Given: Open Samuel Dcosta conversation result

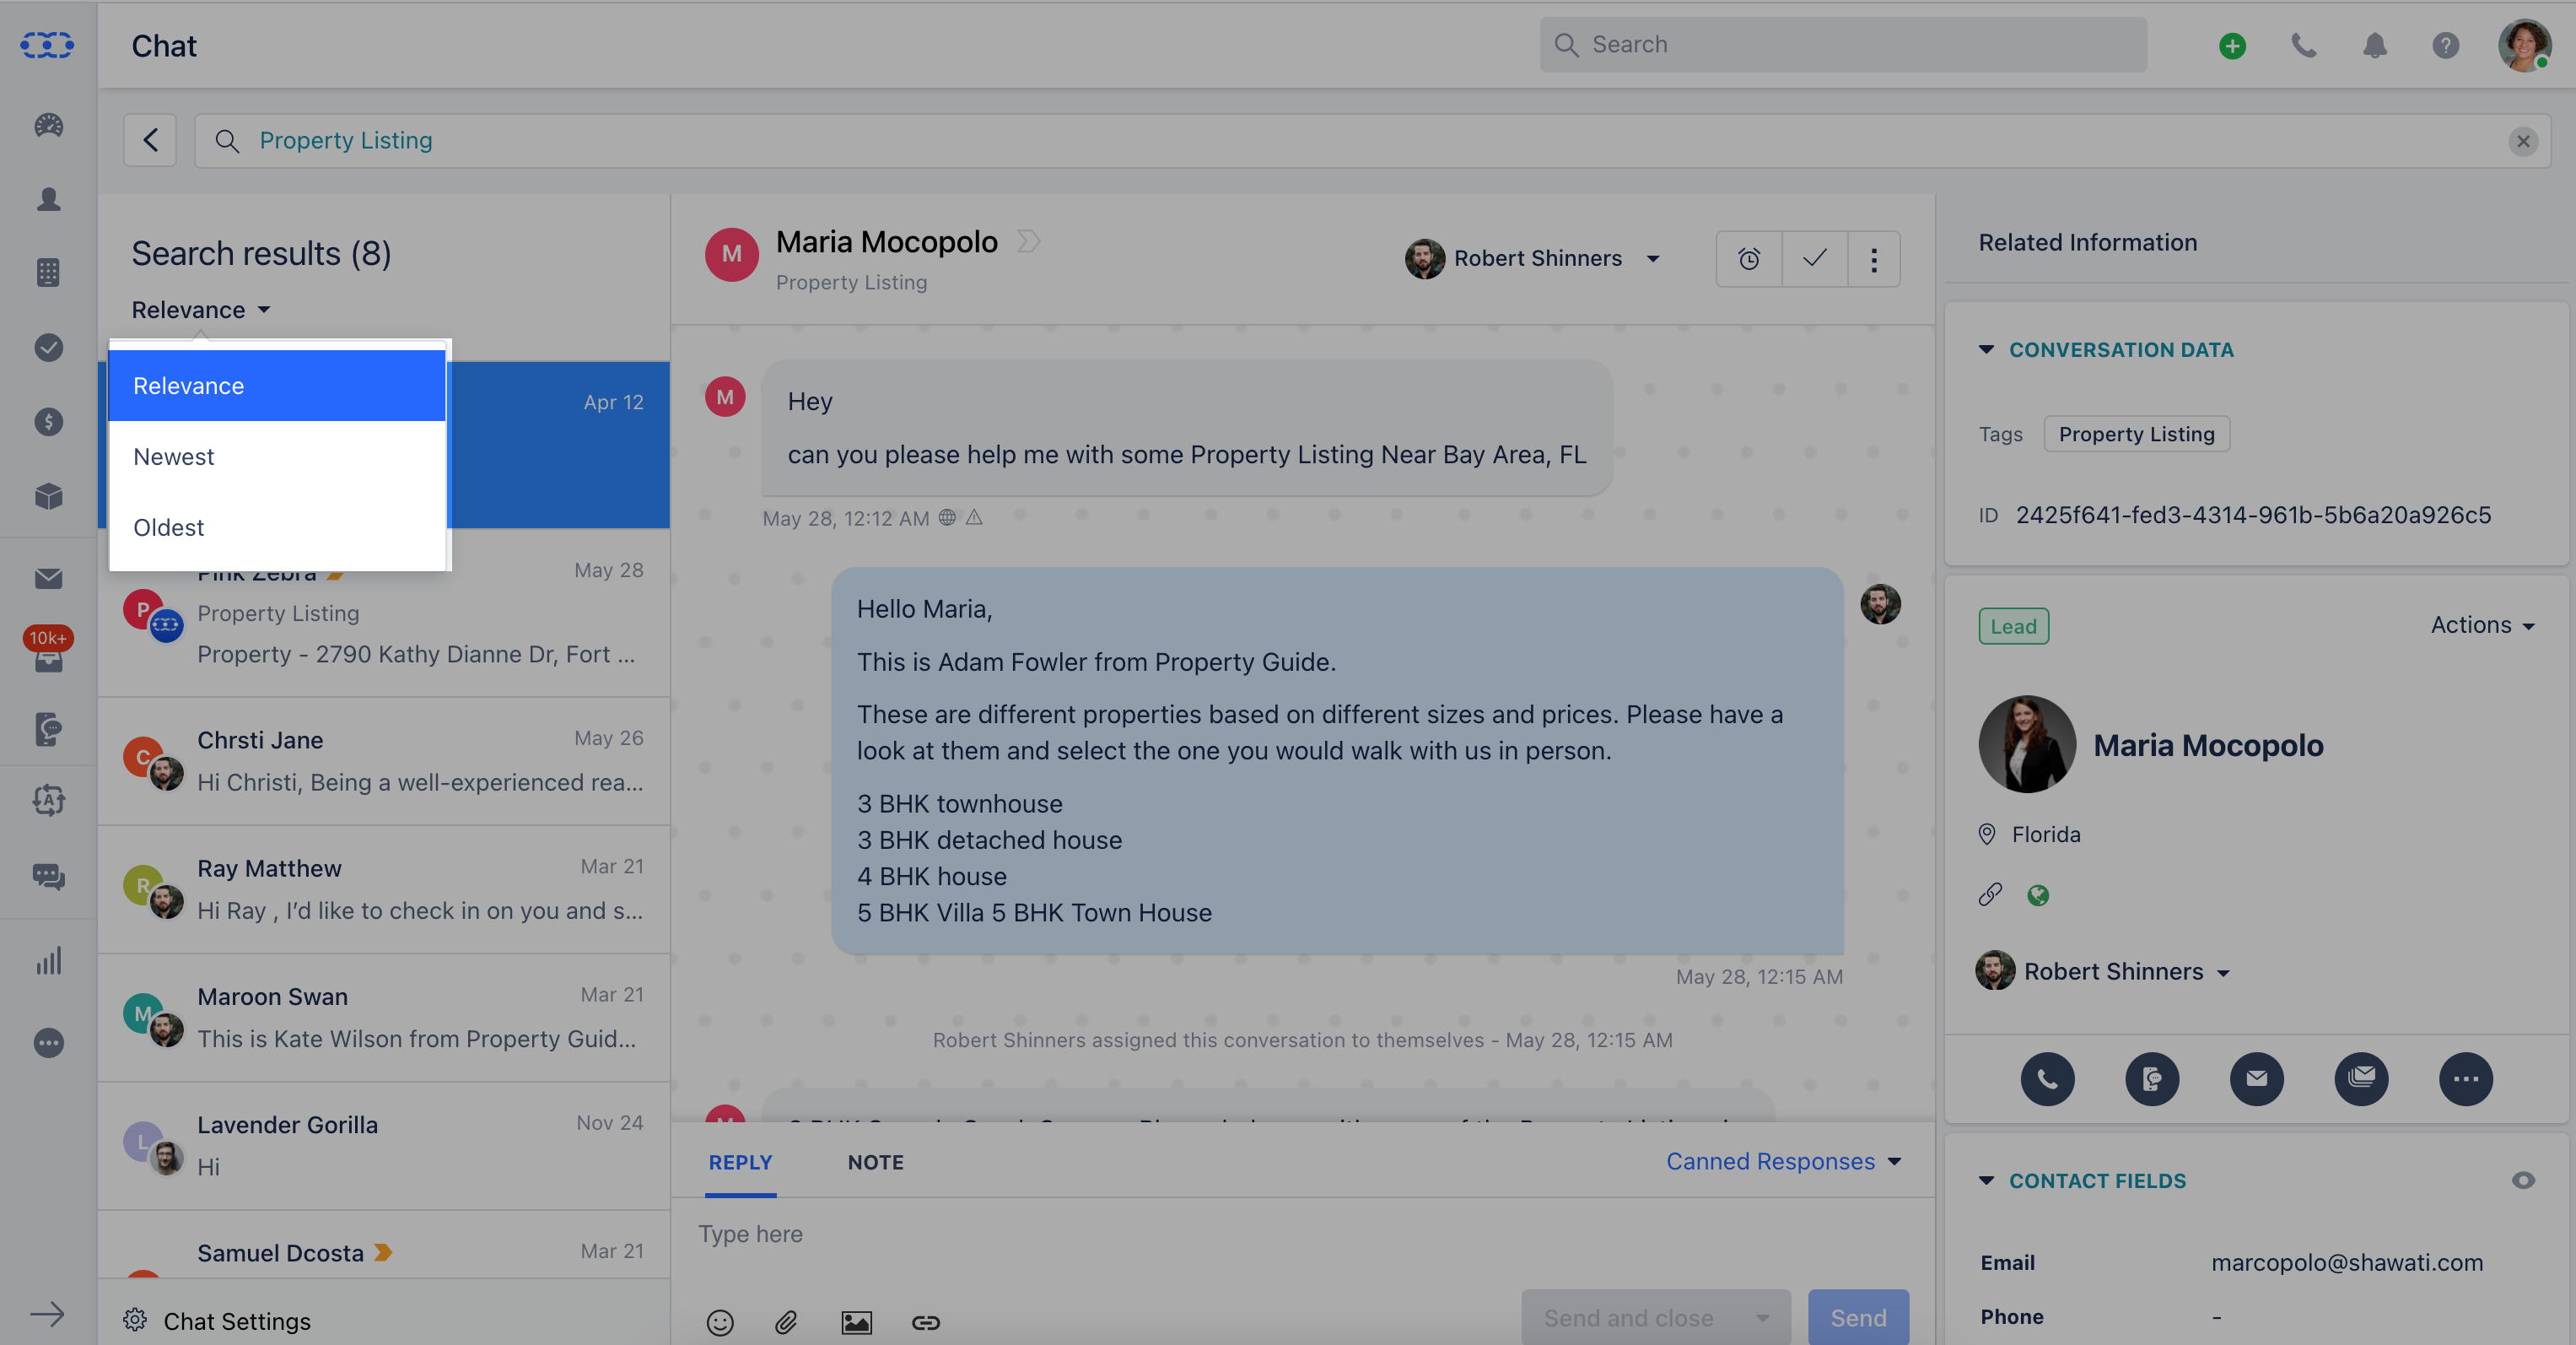Looking at the screenshot, I should click(384, 1245).
